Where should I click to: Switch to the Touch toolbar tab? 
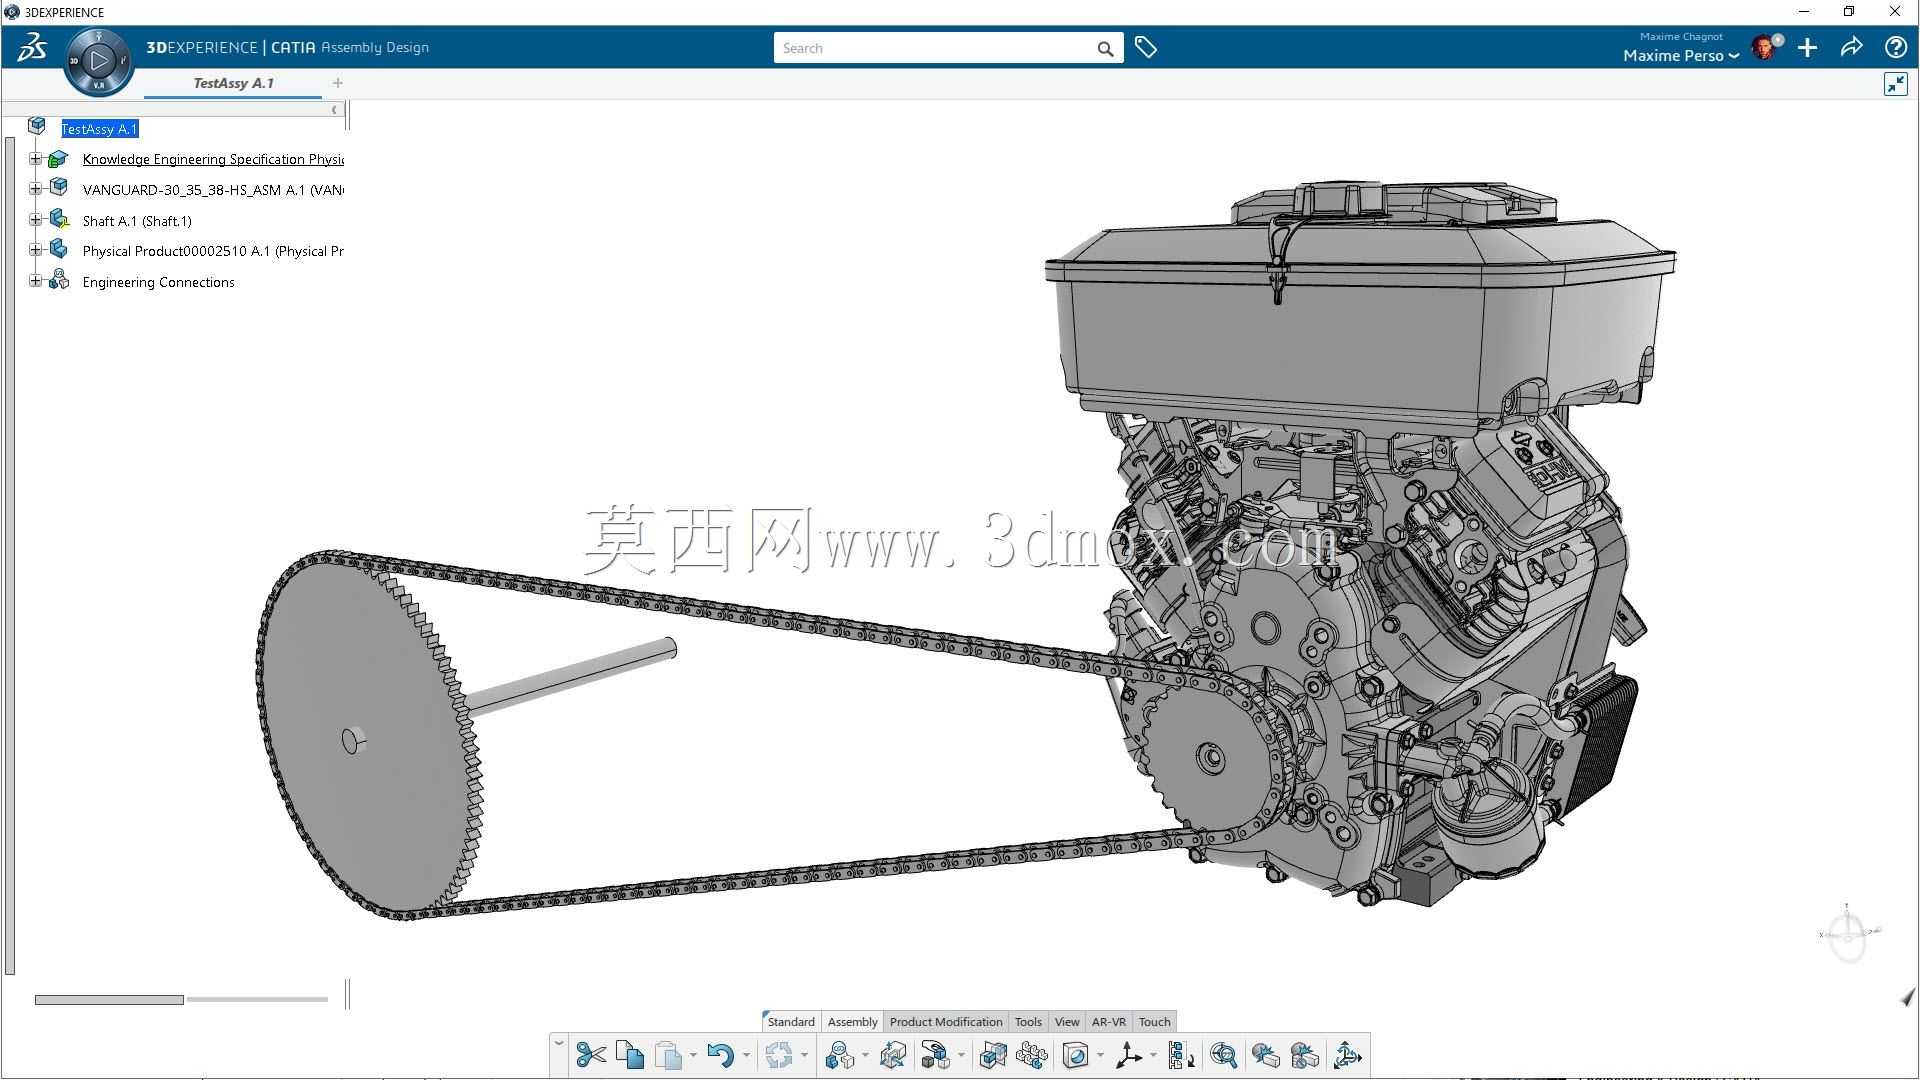[1154, 1022]
